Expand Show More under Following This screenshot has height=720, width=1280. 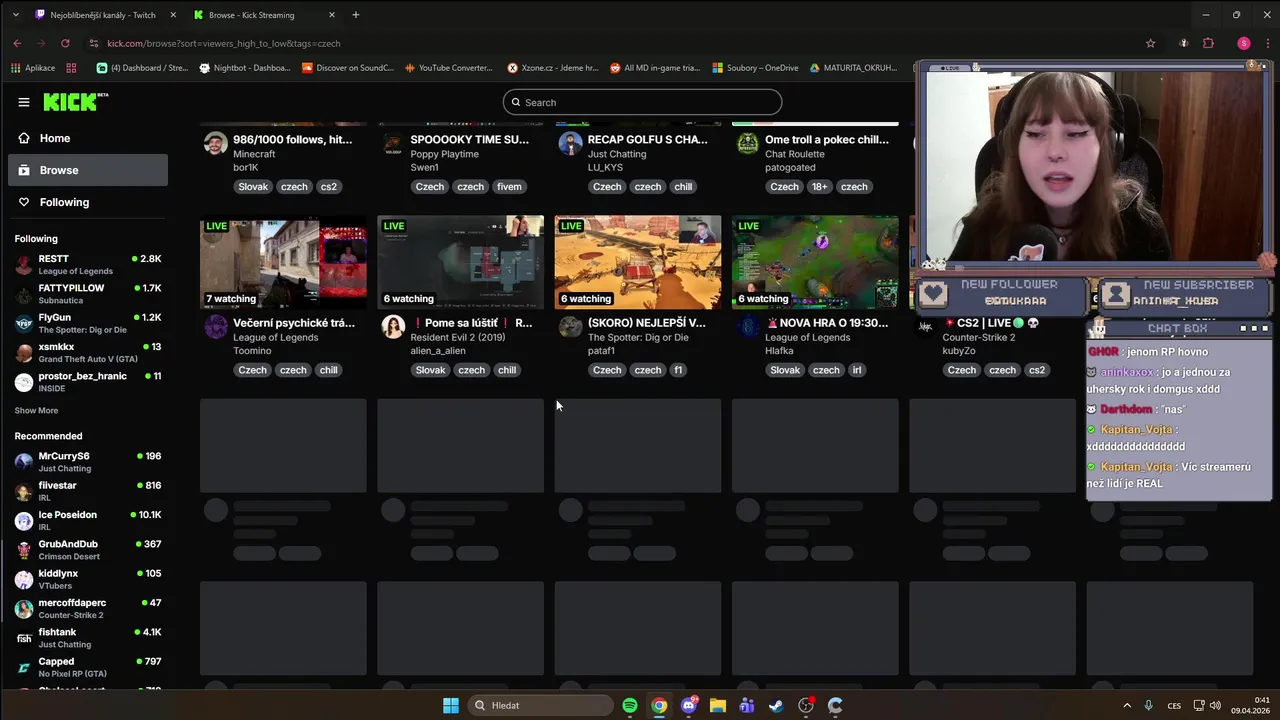click(x=36, y=410)
